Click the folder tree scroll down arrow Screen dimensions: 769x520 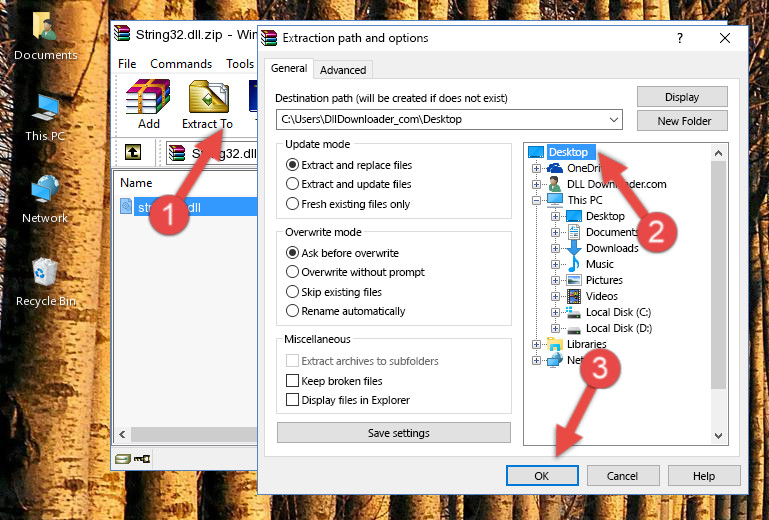[718, 436]
